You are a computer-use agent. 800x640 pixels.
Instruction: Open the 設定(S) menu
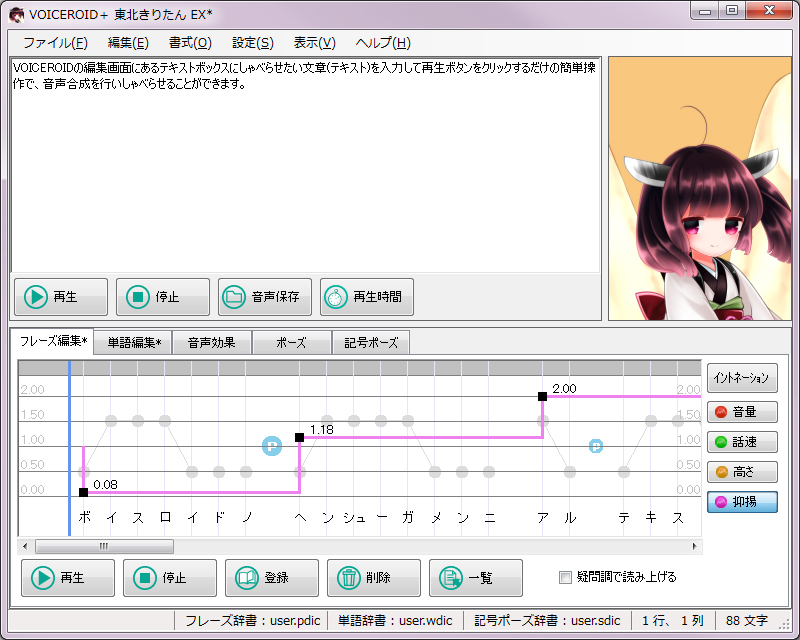pos(253,43)
